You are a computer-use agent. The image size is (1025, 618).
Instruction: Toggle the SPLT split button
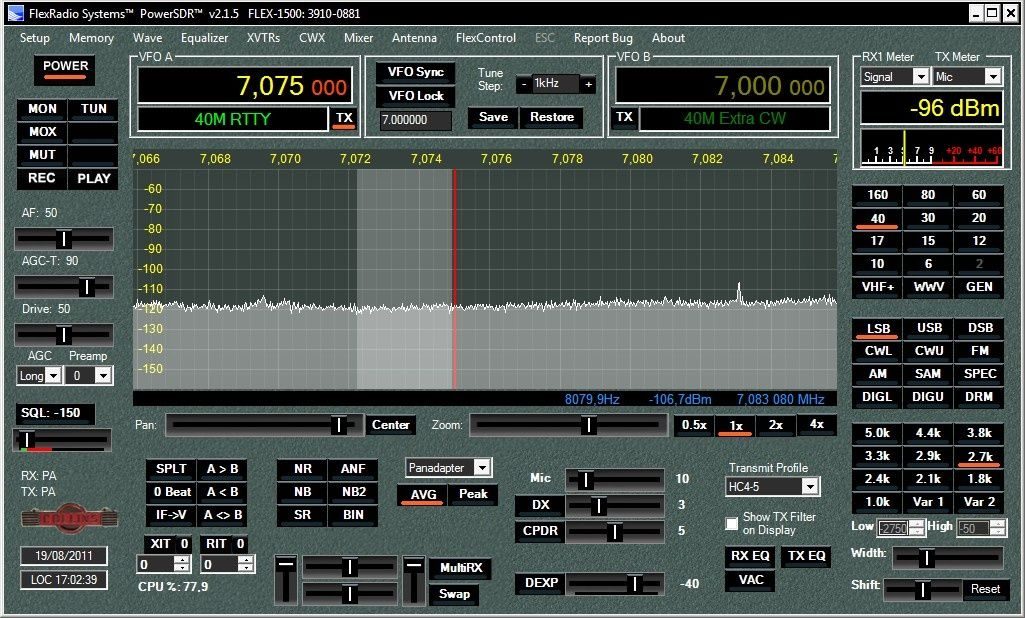tap(171, 469)
